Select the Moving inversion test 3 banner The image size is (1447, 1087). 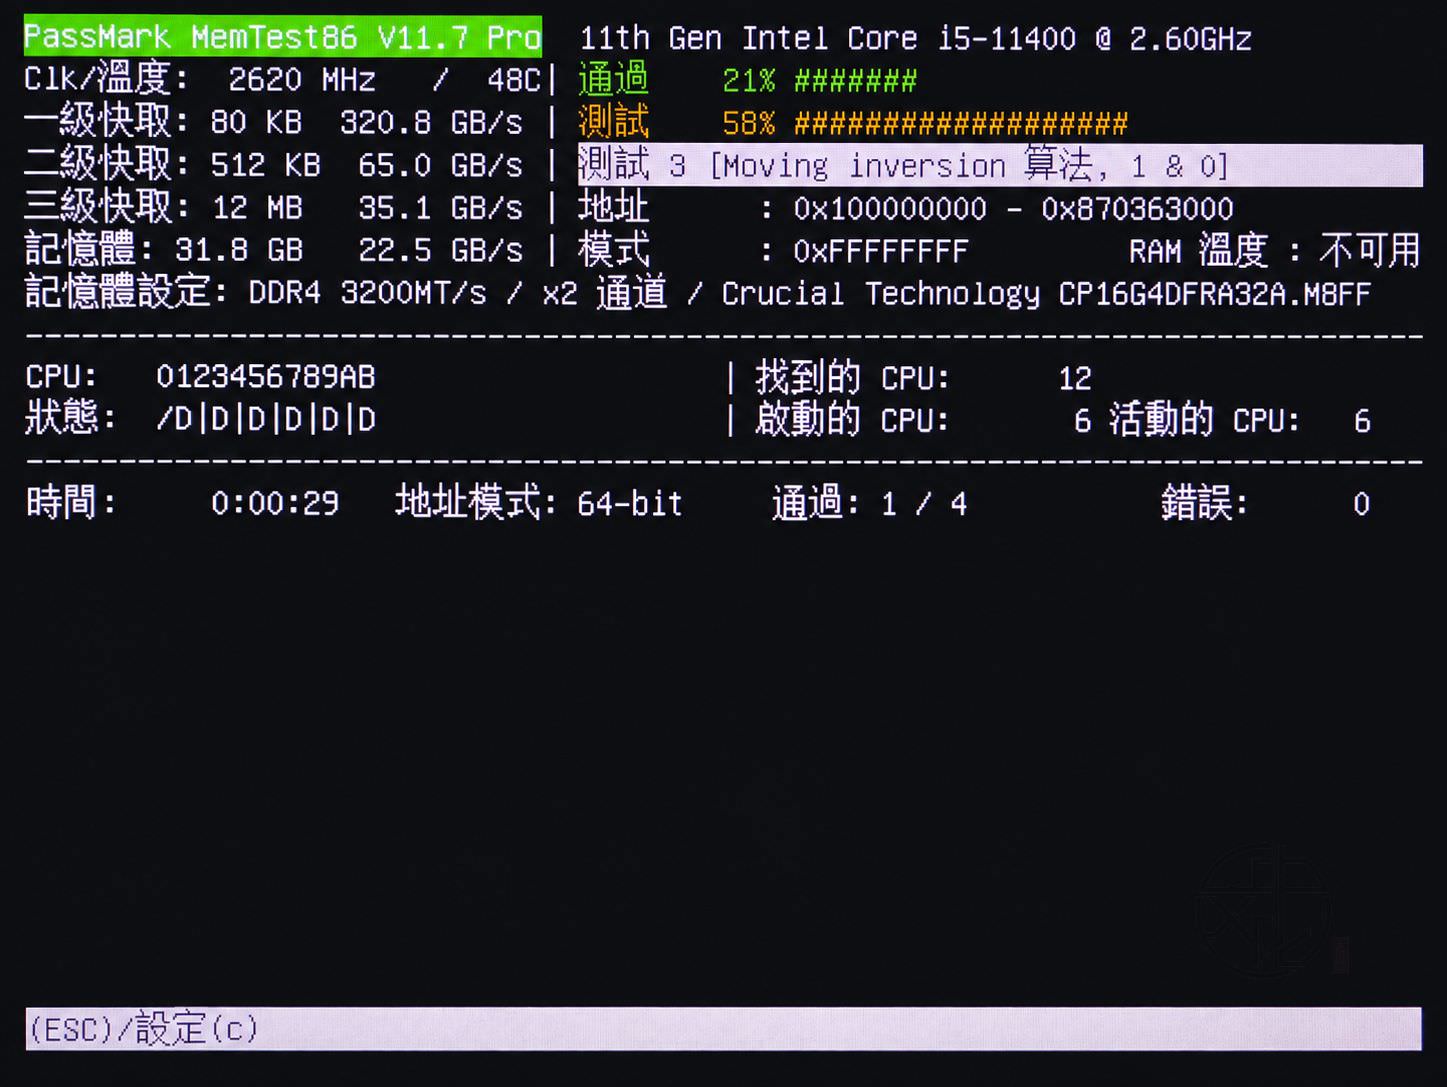point(1000,165)
